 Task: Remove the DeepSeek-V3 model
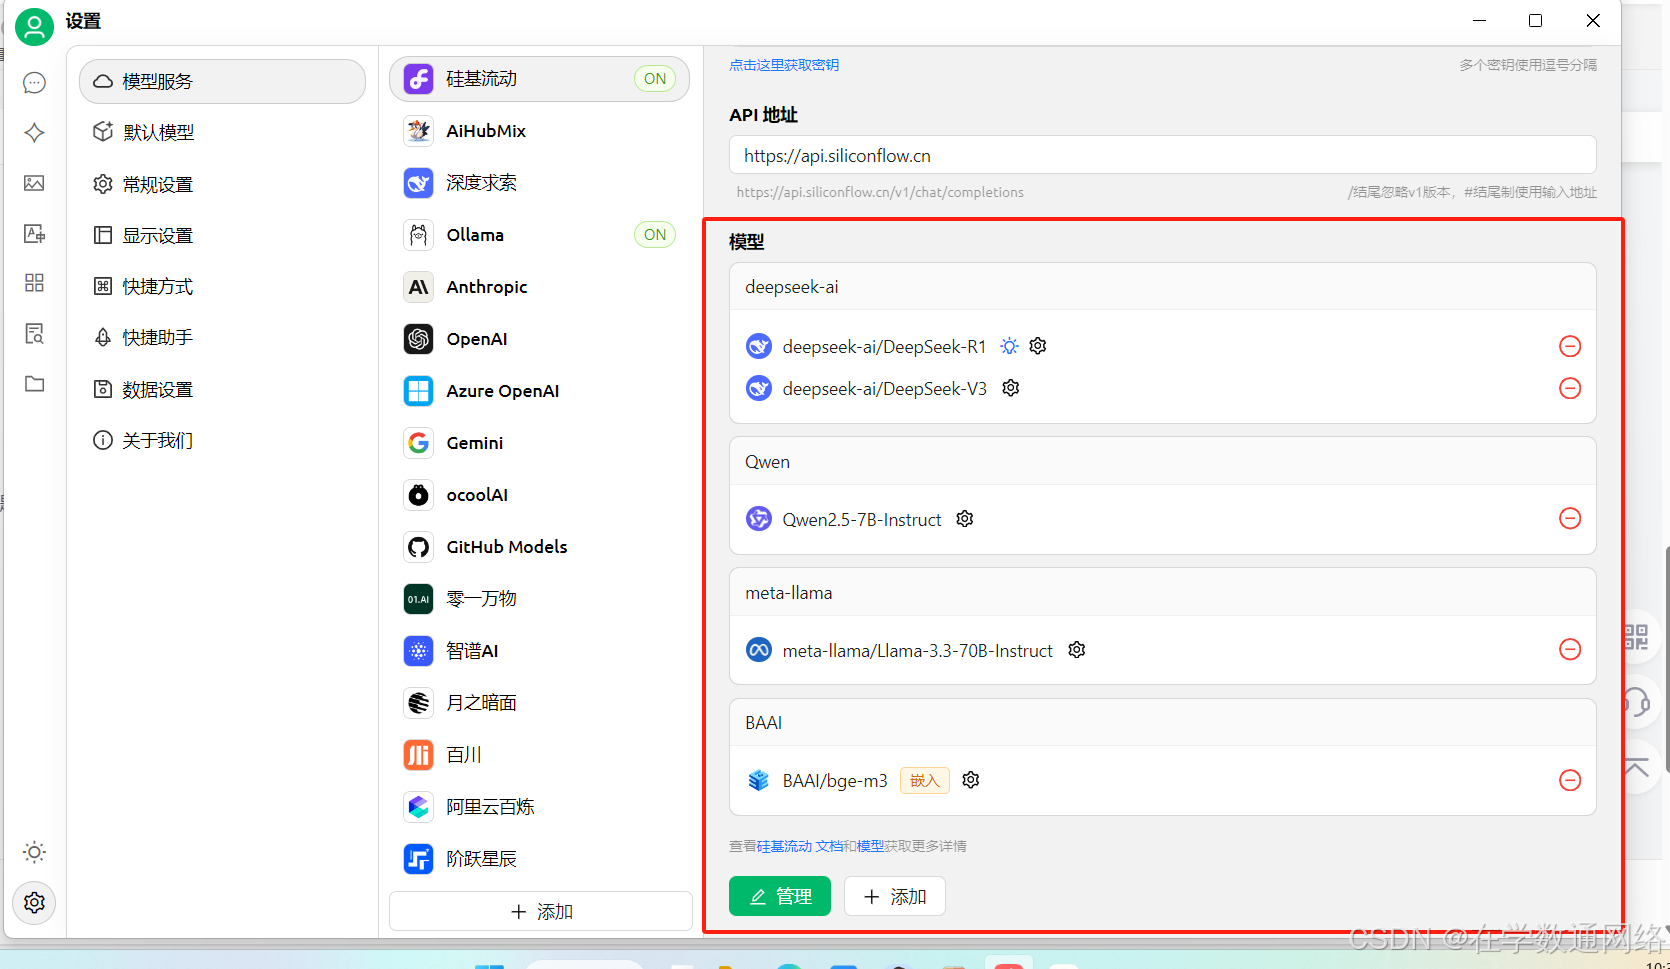1570,388
